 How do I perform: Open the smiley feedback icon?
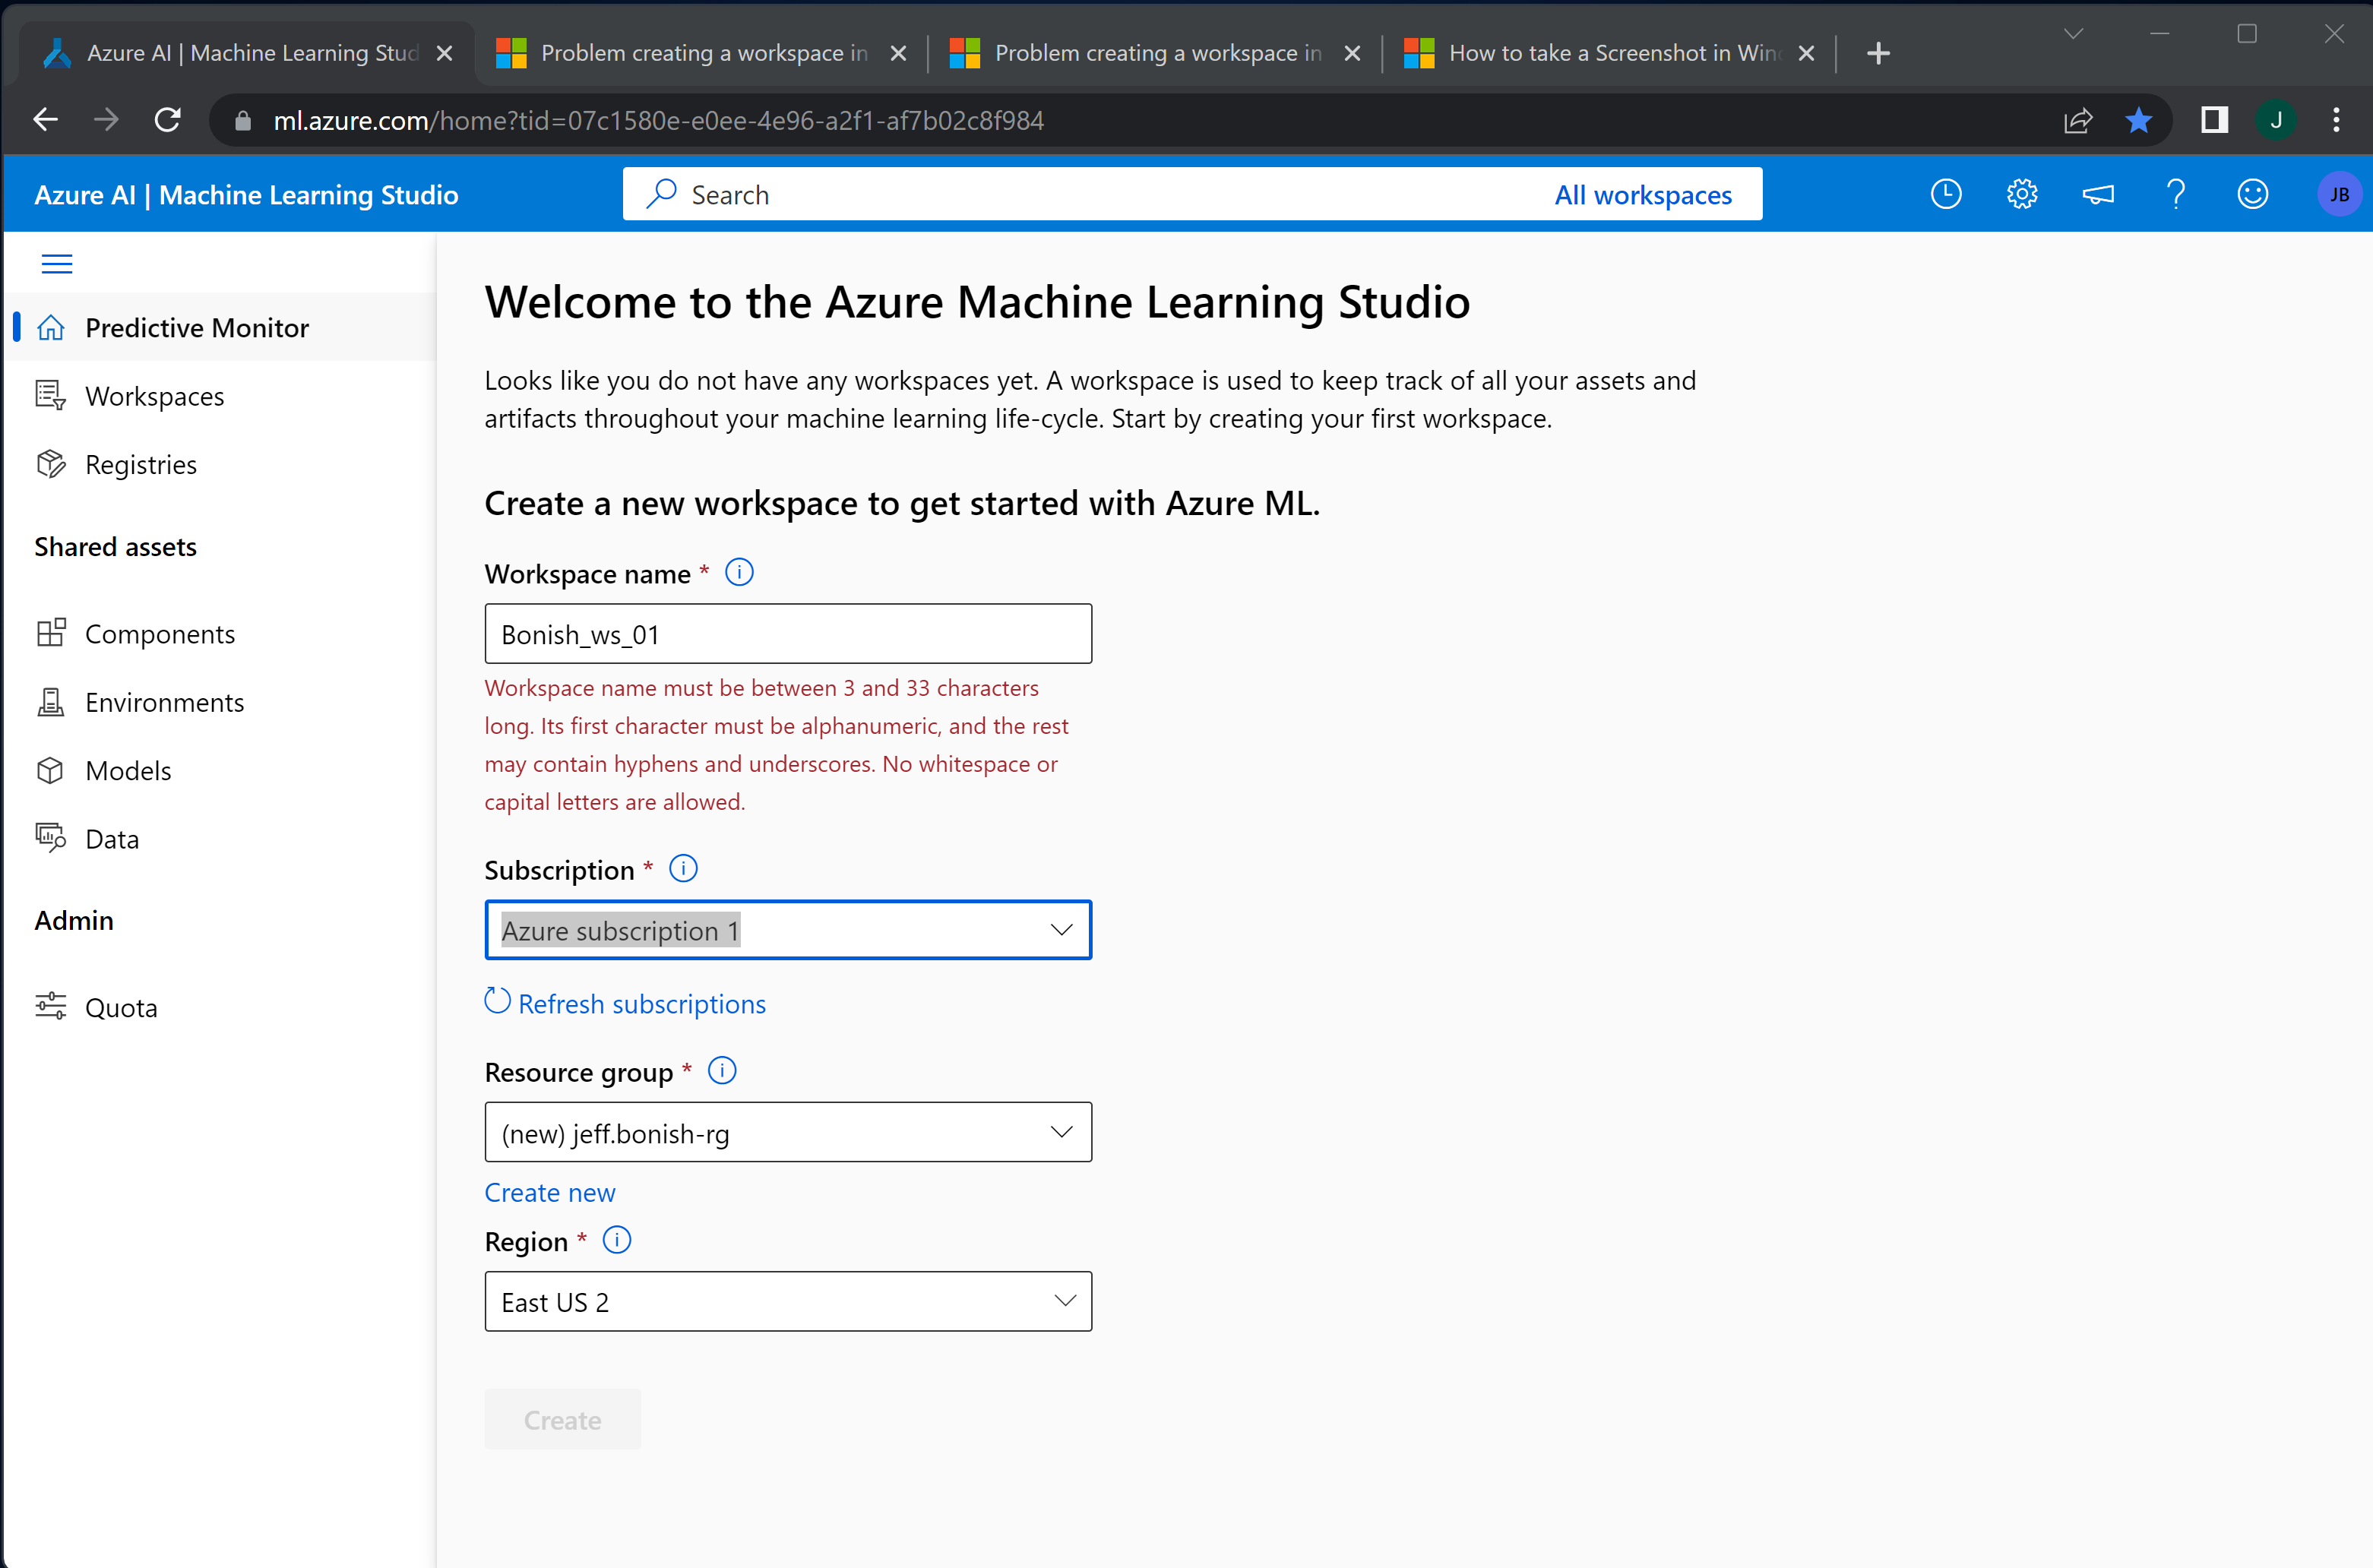2252,194
